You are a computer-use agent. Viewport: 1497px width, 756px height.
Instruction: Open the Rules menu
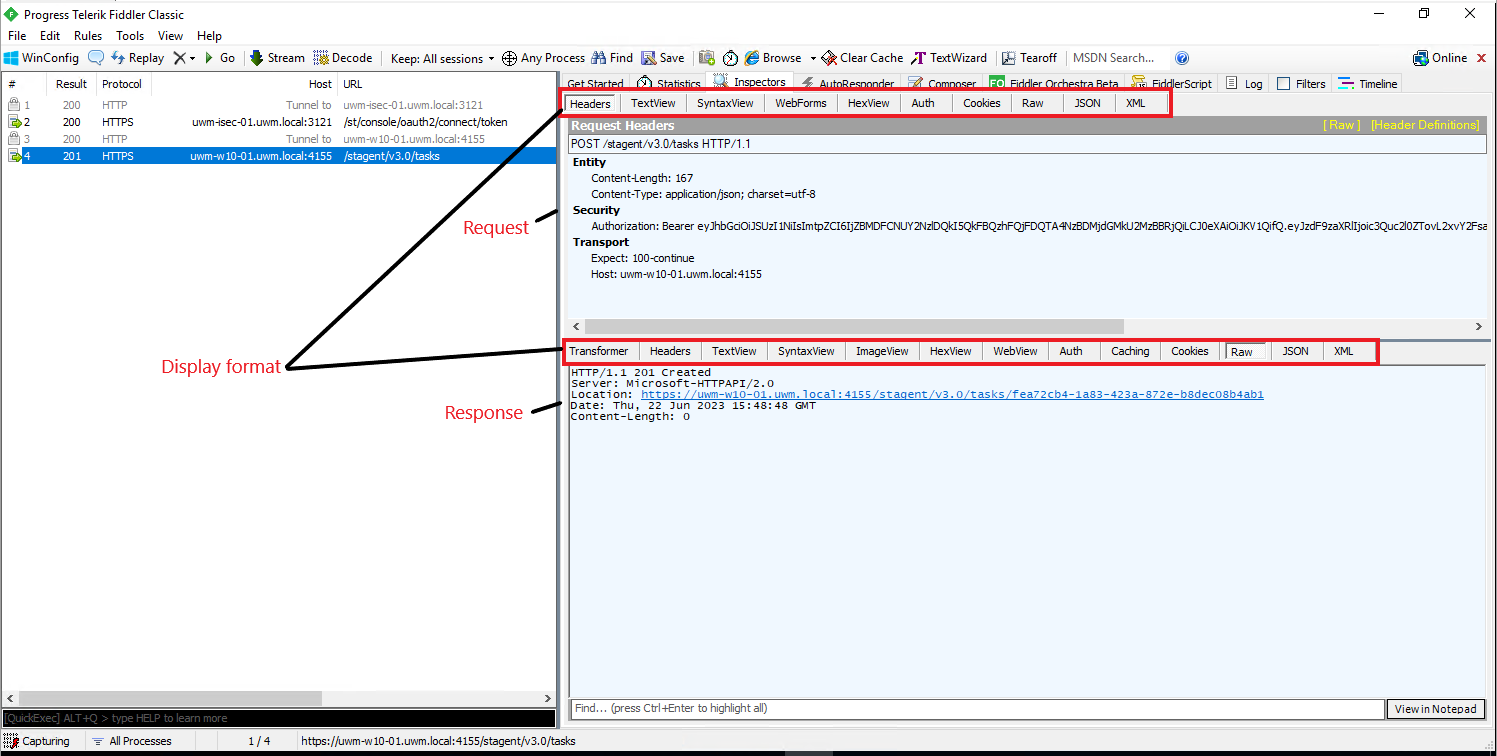[x=88, y=36]
